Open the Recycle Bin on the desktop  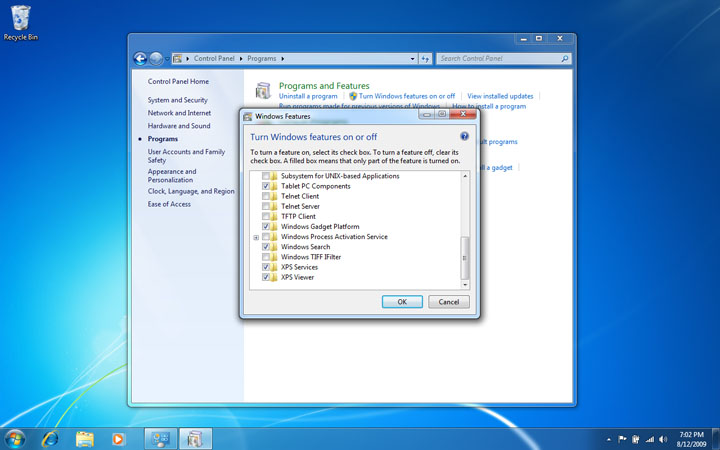pos(20,18)
